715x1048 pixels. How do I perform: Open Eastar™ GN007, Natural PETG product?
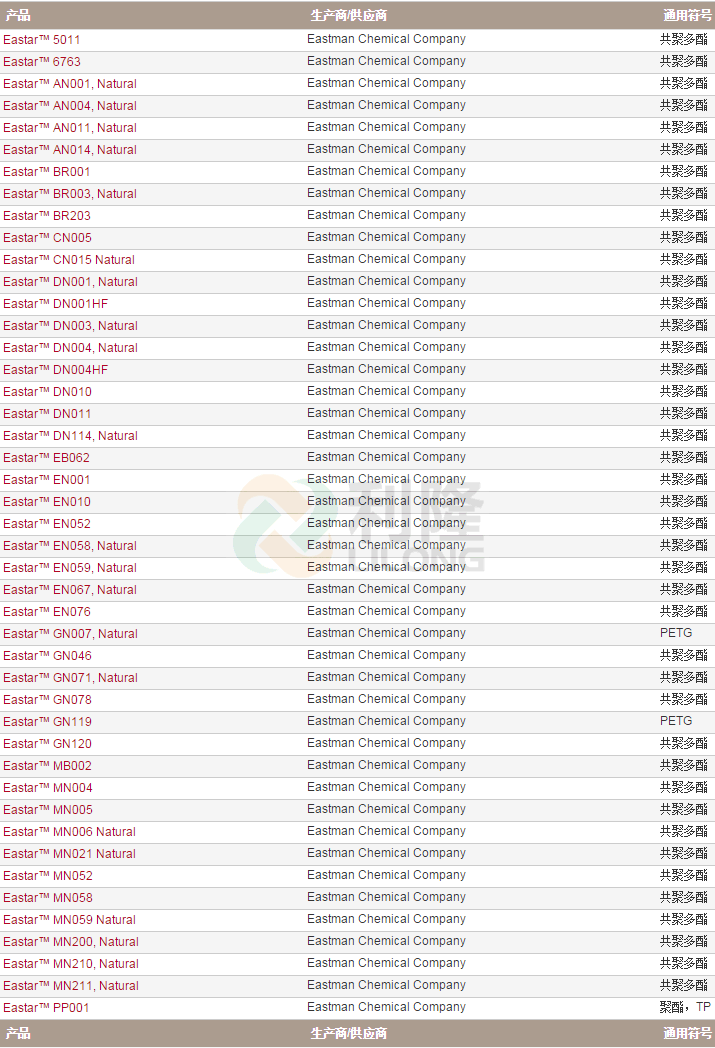[x=70, y=634]
